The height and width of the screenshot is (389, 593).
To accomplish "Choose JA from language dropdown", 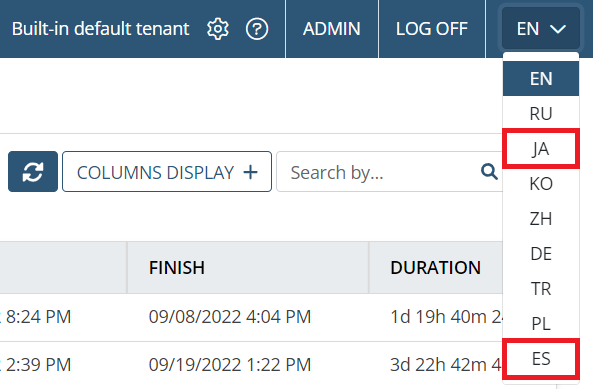I will click(541, 149).
